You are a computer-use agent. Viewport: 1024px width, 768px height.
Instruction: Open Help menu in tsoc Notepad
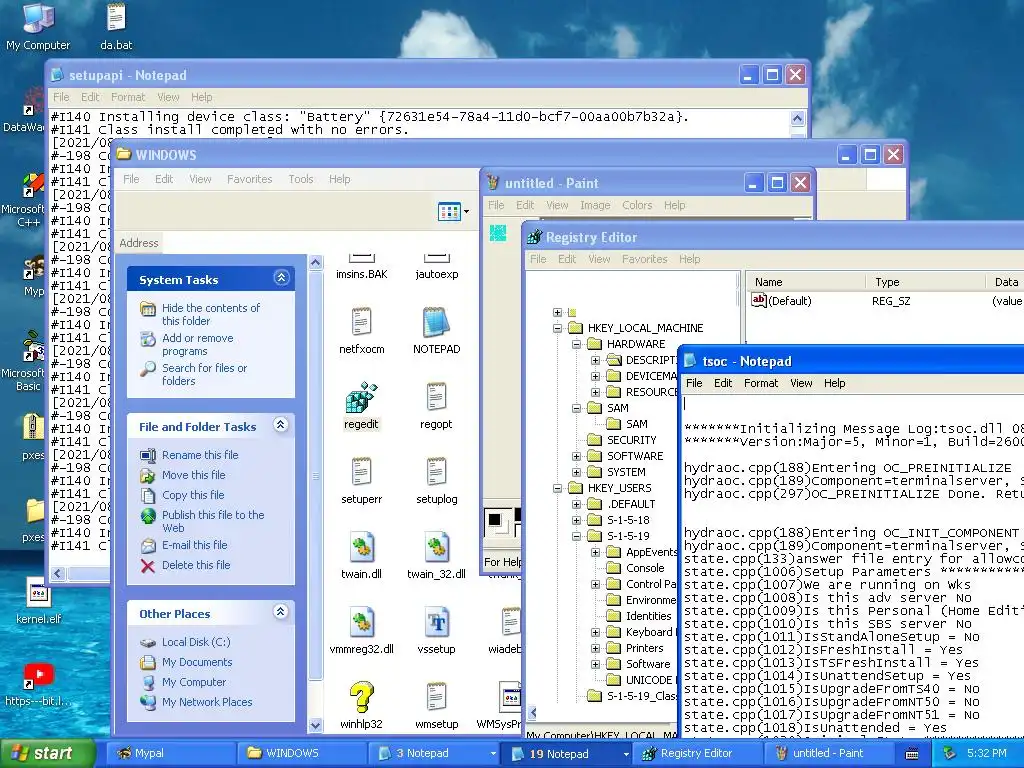pyautogui.click(x=835, y=383)
